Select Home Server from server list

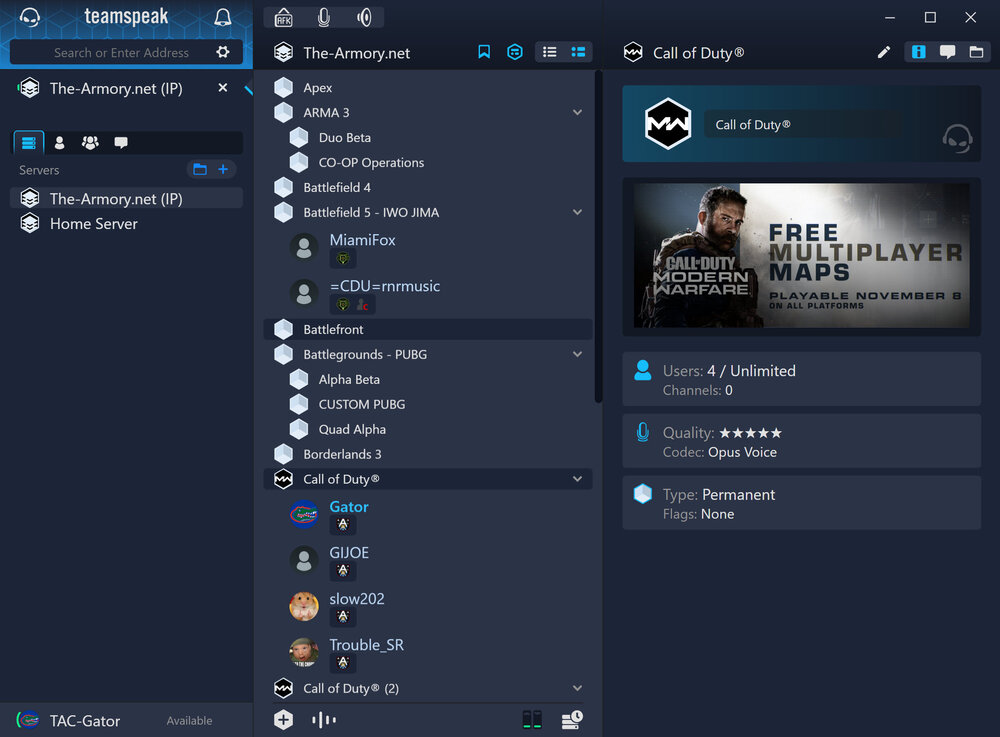(93, 224)
